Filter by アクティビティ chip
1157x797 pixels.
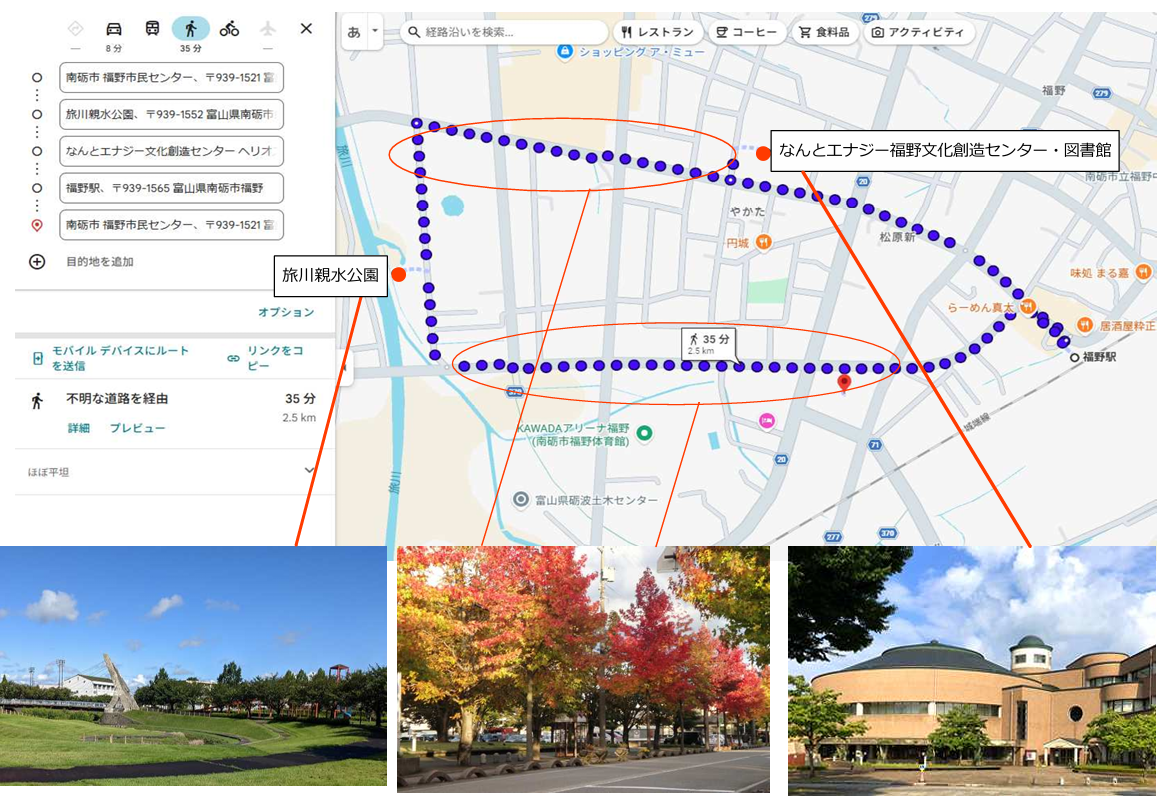point(919,32)
